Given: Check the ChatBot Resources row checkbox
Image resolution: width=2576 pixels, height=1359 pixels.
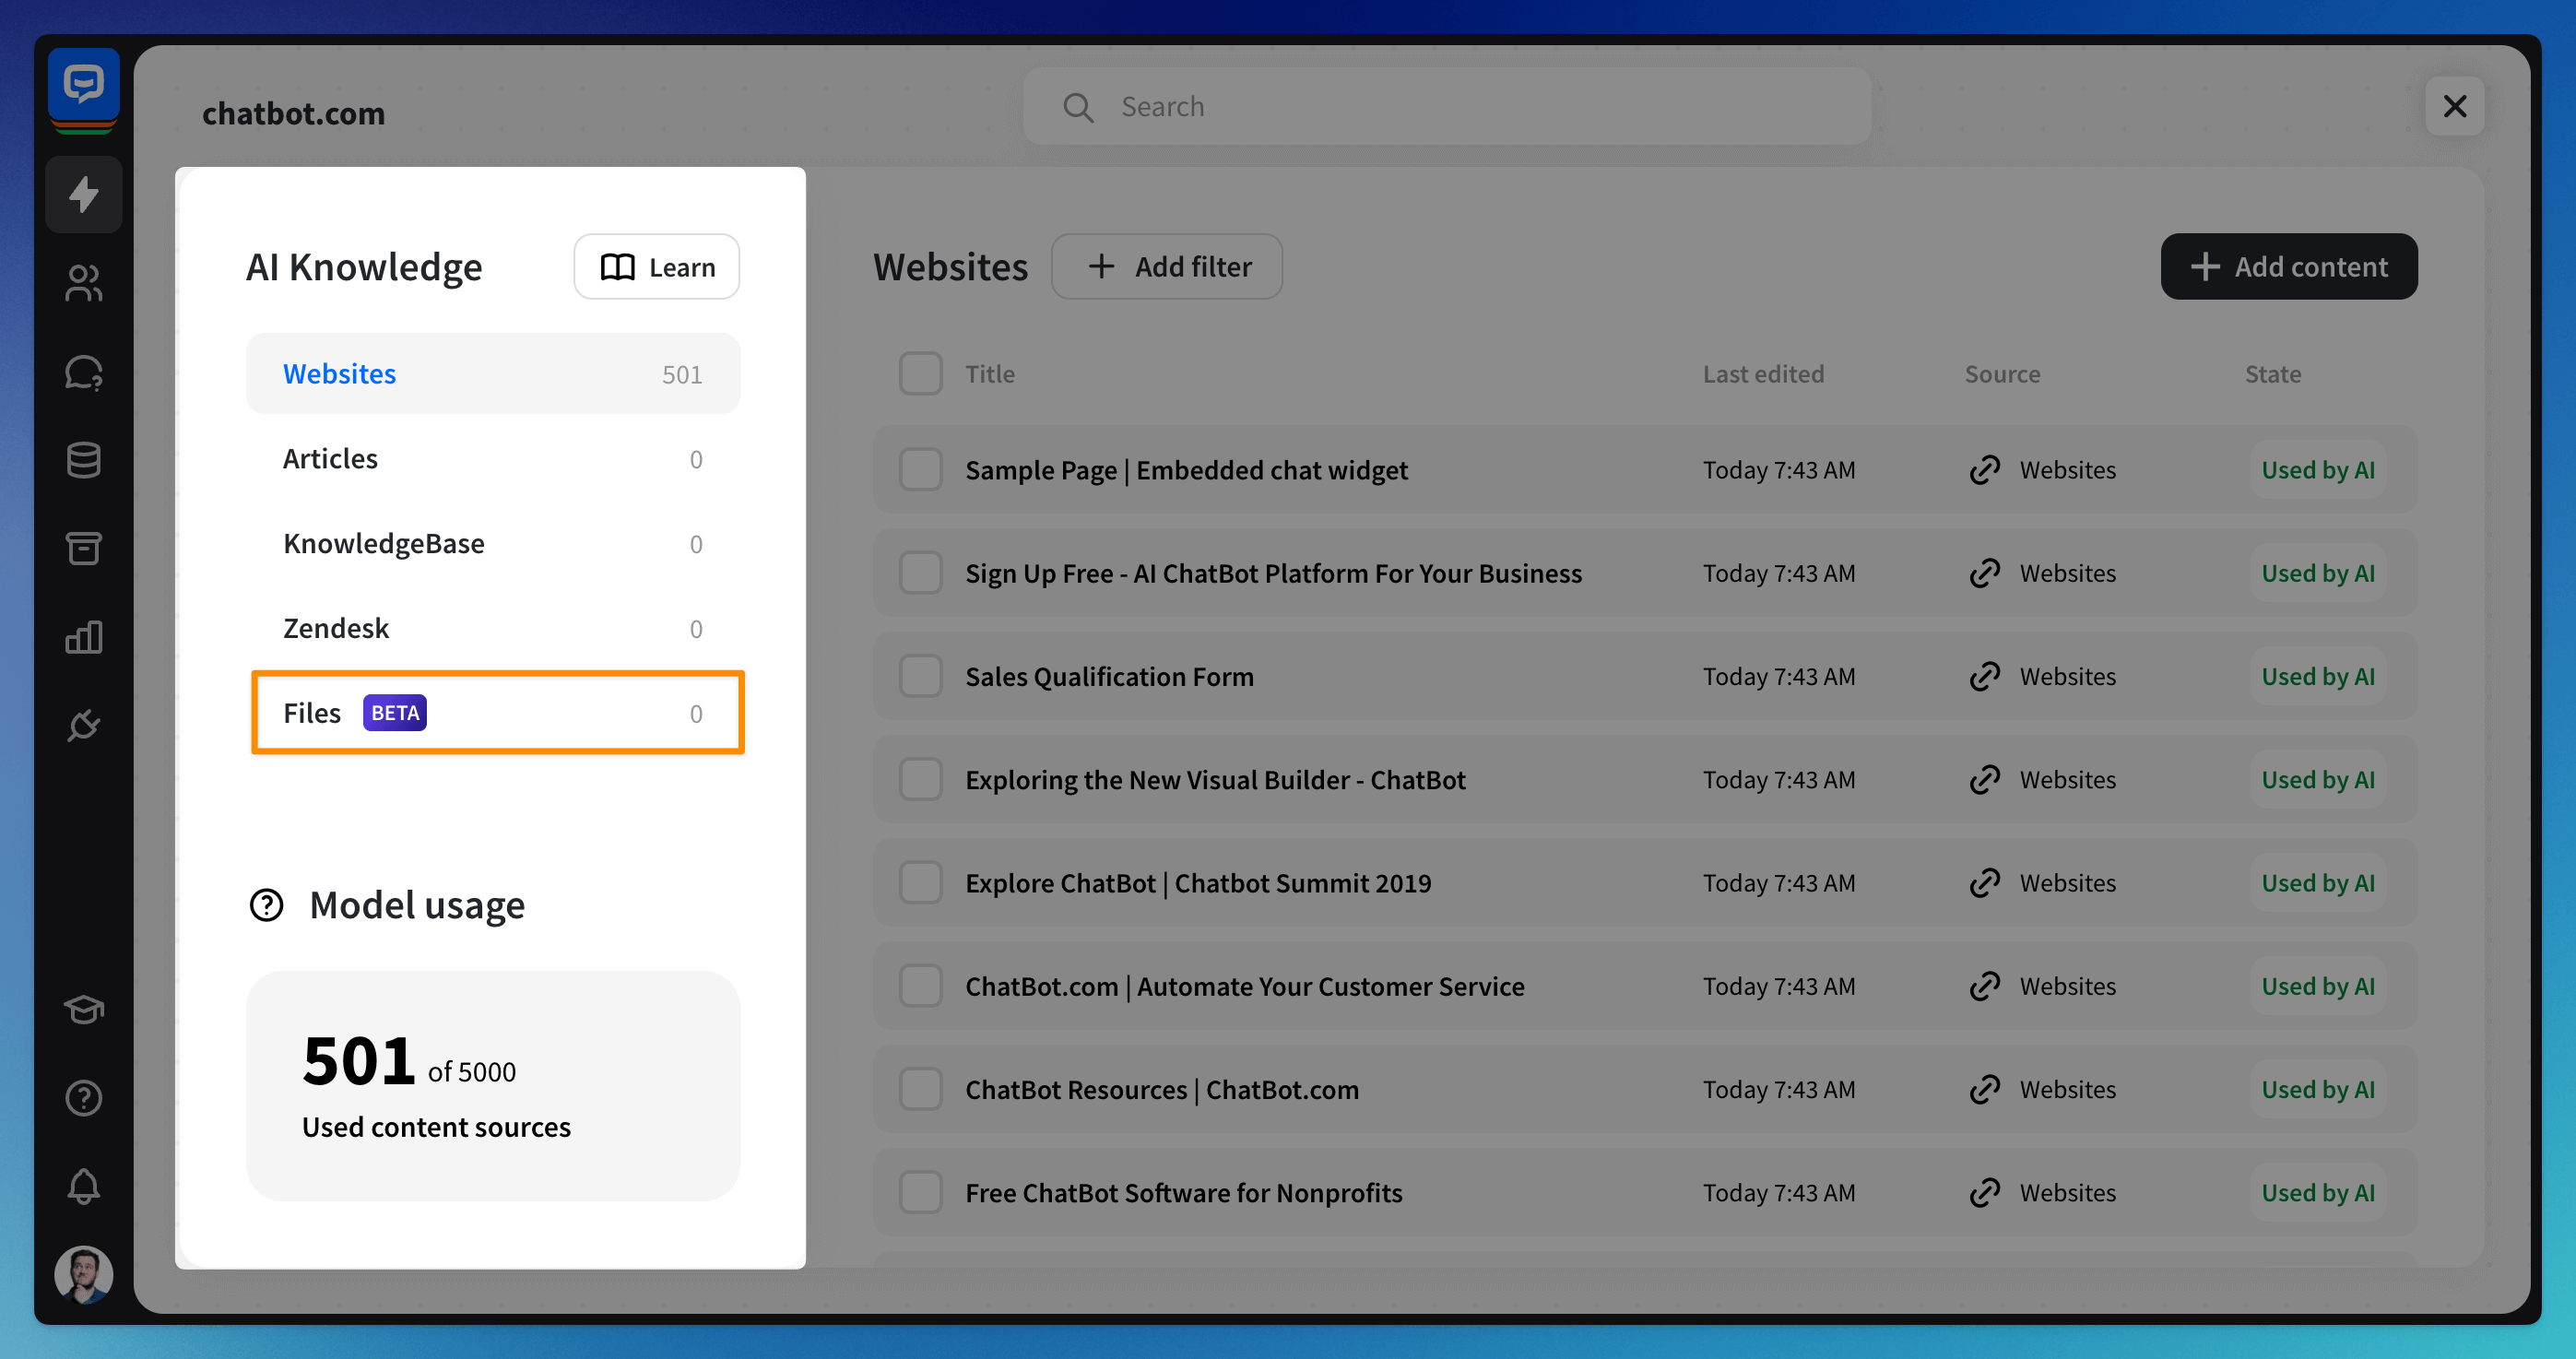Looking at the screenshot, I should [920, 1090].
